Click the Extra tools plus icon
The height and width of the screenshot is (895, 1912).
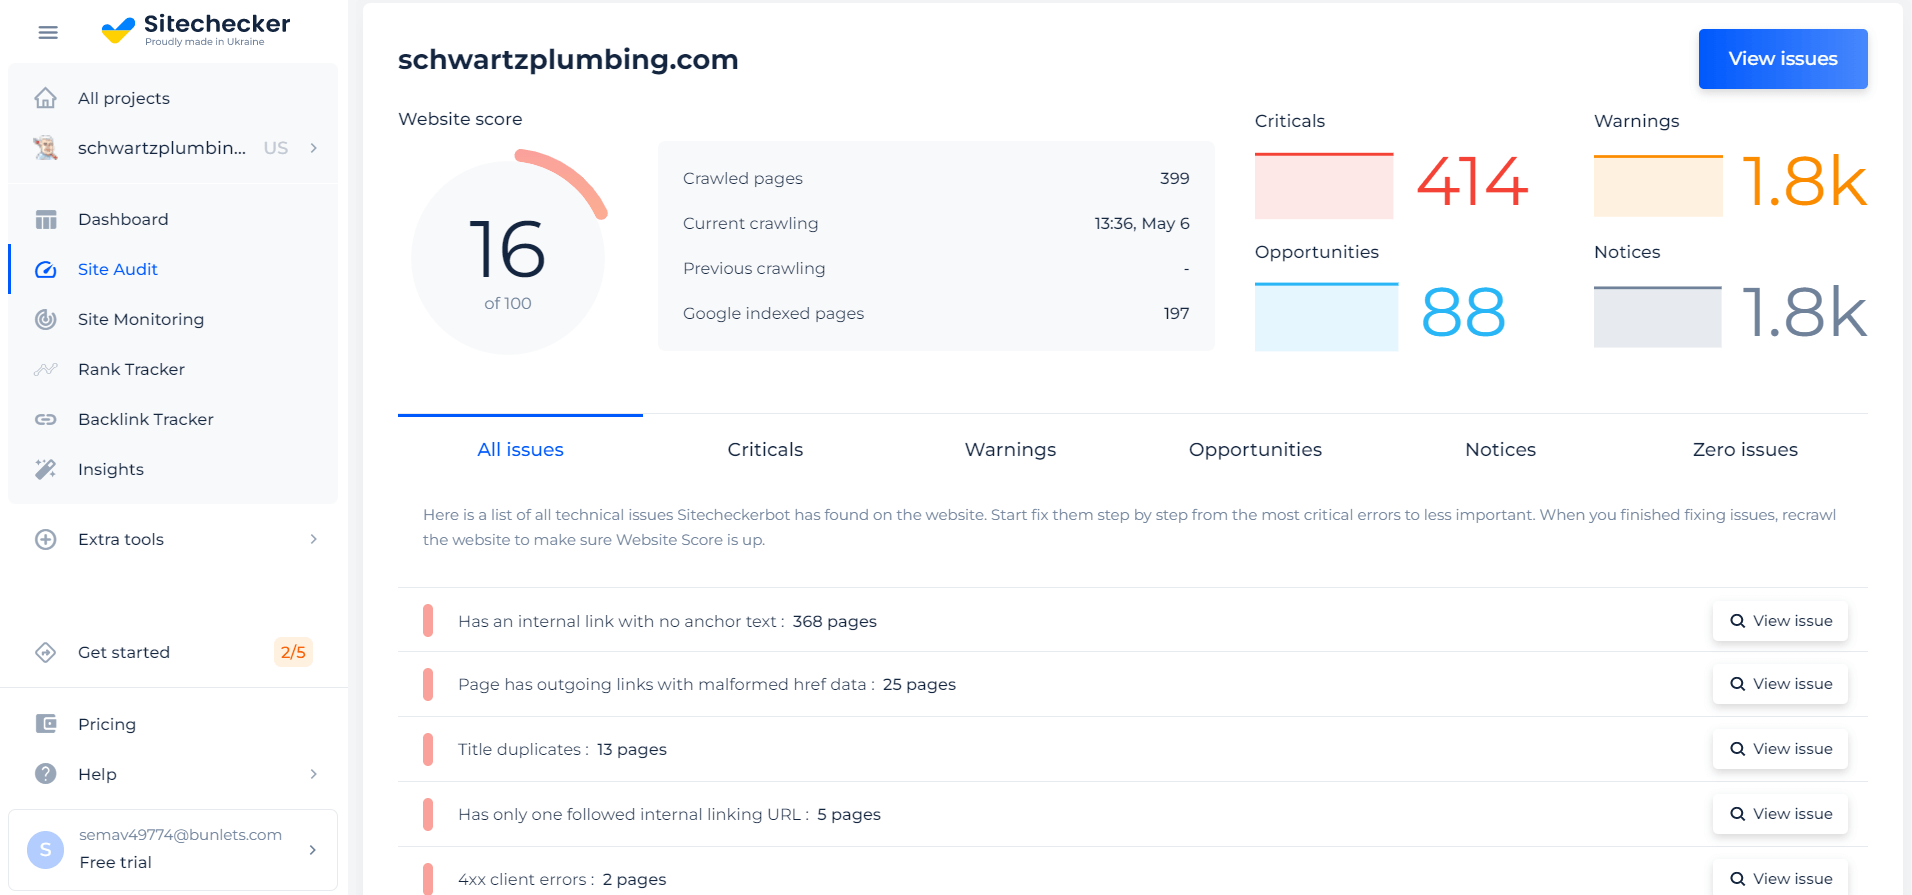[46, 539]
